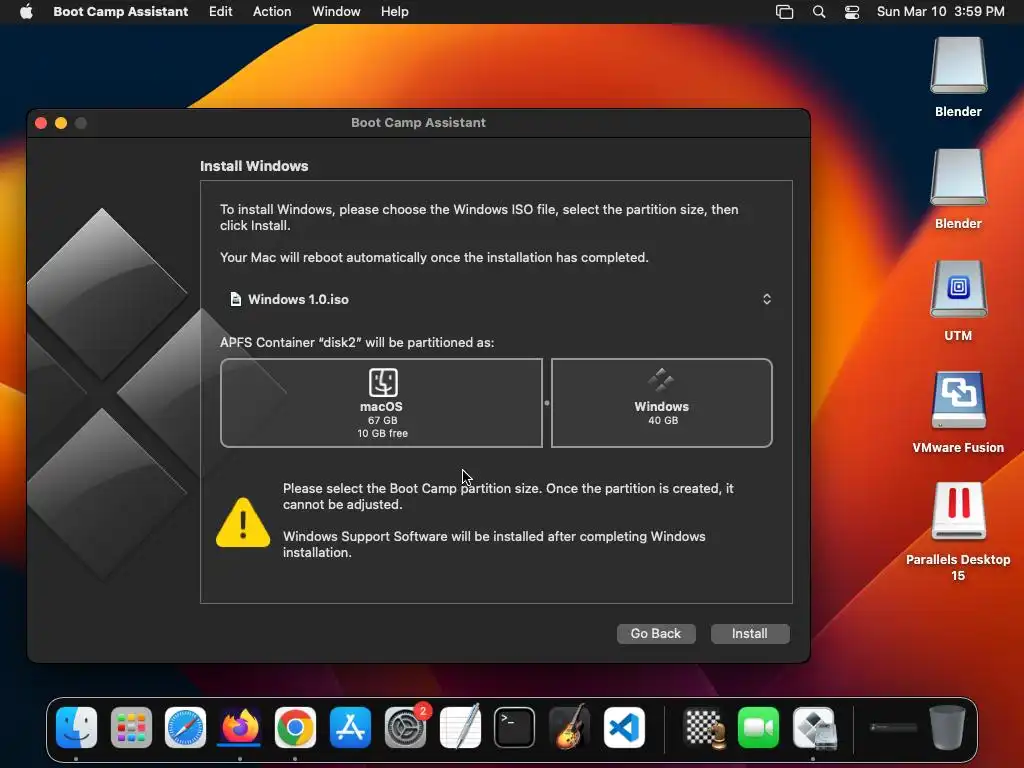Select the Windows 40 GB partition box

(662, 403)
